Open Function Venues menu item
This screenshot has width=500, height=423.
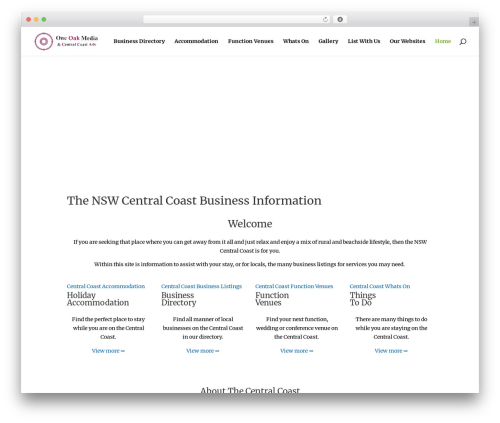(x=251, y=41)
